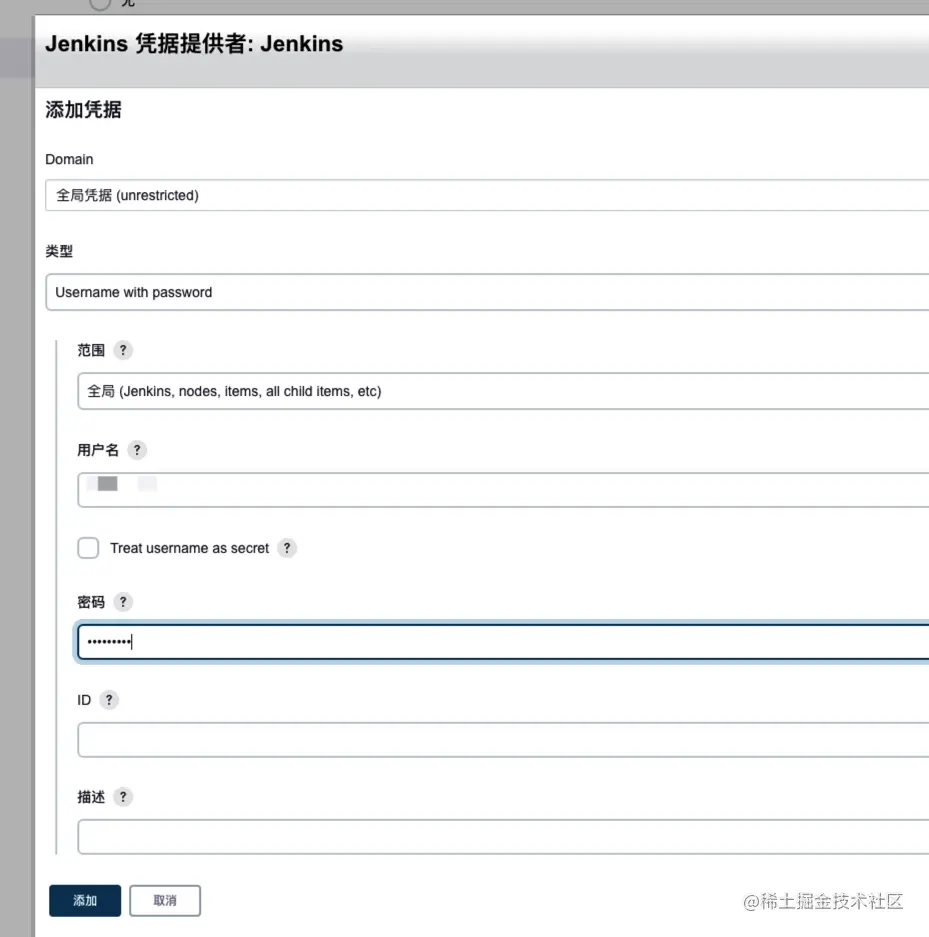Click the Treat username as secret label
The image size is (929, 937).
[x=189, y=548]
